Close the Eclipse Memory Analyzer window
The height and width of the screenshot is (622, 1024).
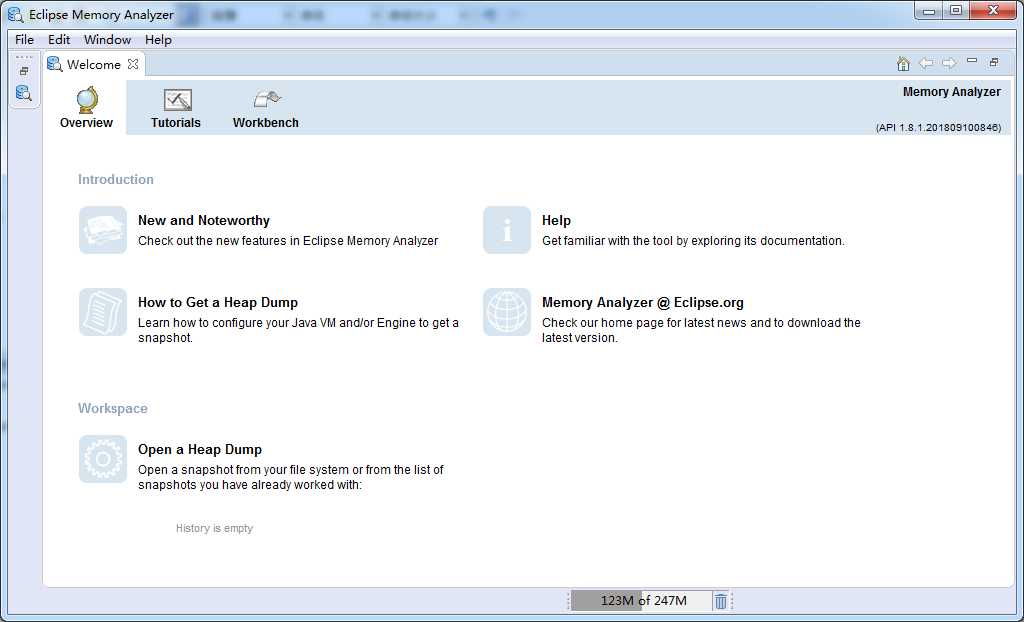pos(993,11)
